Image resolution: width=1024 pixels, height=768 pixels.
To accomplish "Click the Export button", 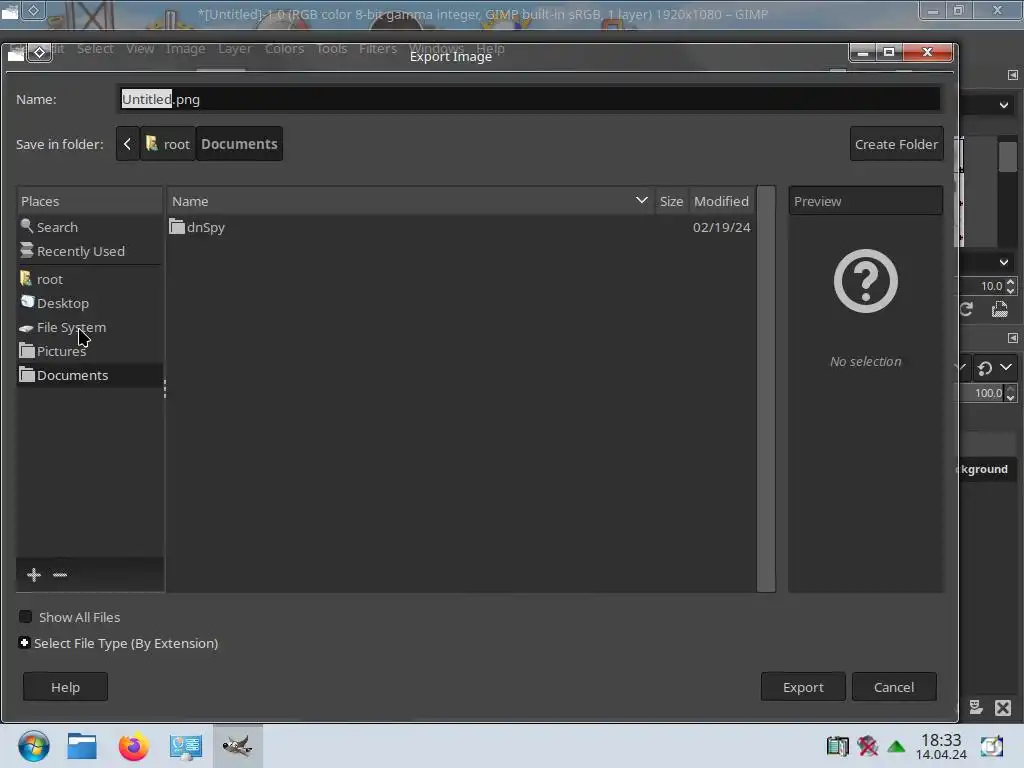I will coord(803,687).
